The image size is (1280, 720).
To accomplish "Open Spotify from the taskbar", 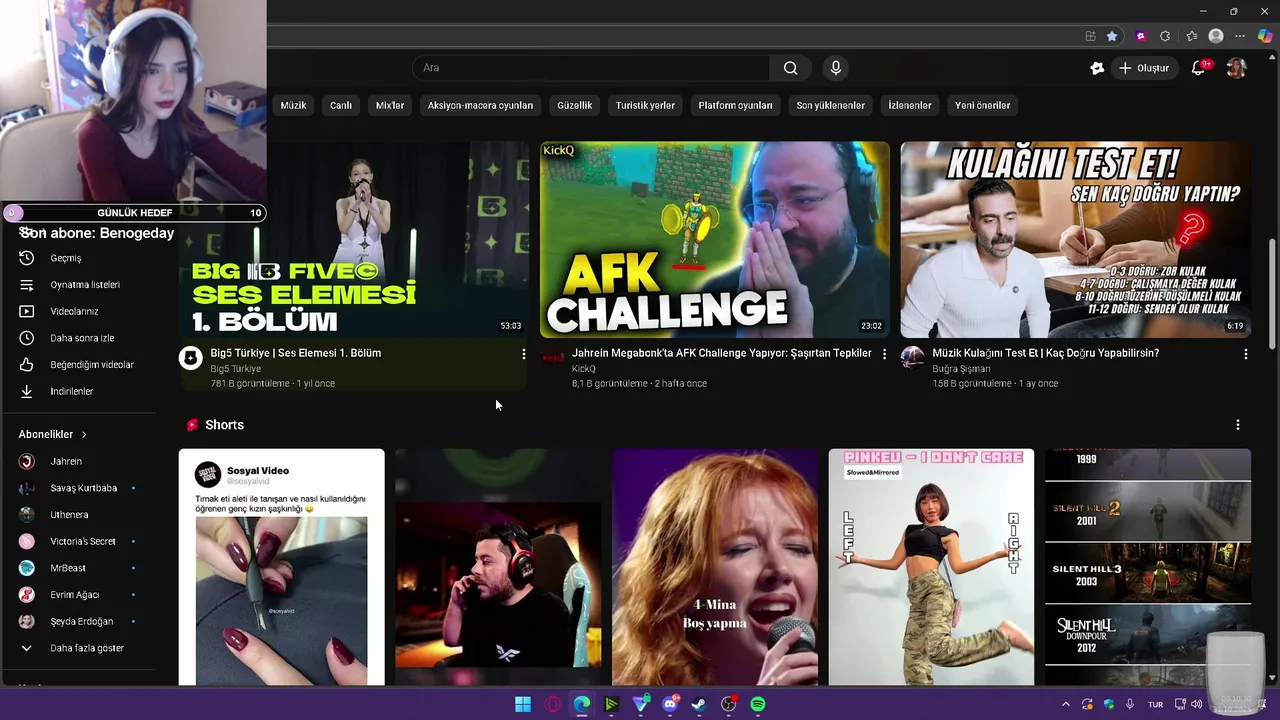I will (x=758, y=704).
